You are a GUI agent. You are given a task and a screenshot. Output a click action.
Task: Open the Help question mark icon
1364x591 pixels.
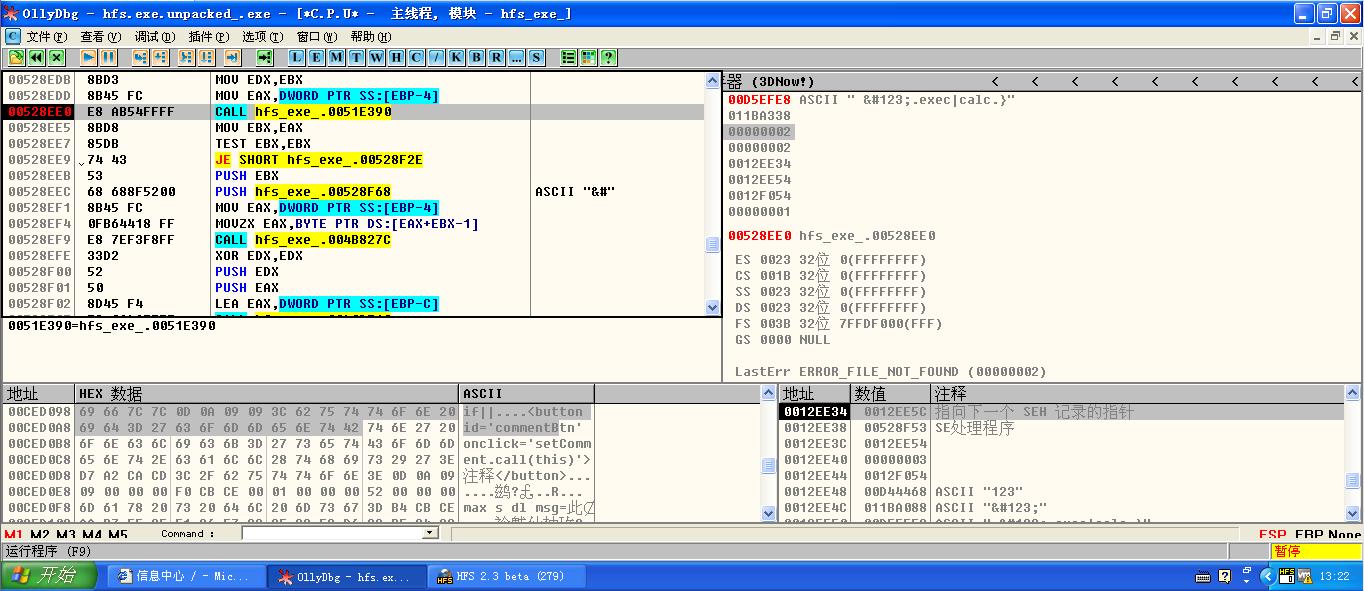tap(608, 57)
